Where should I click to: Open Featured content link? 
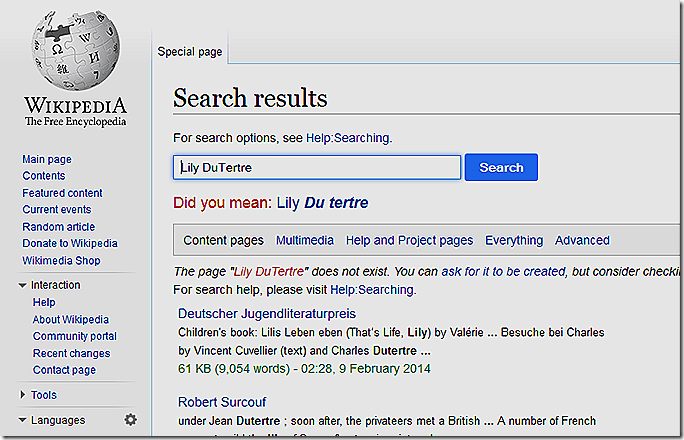pyautogui.click(x=62, y=193)
